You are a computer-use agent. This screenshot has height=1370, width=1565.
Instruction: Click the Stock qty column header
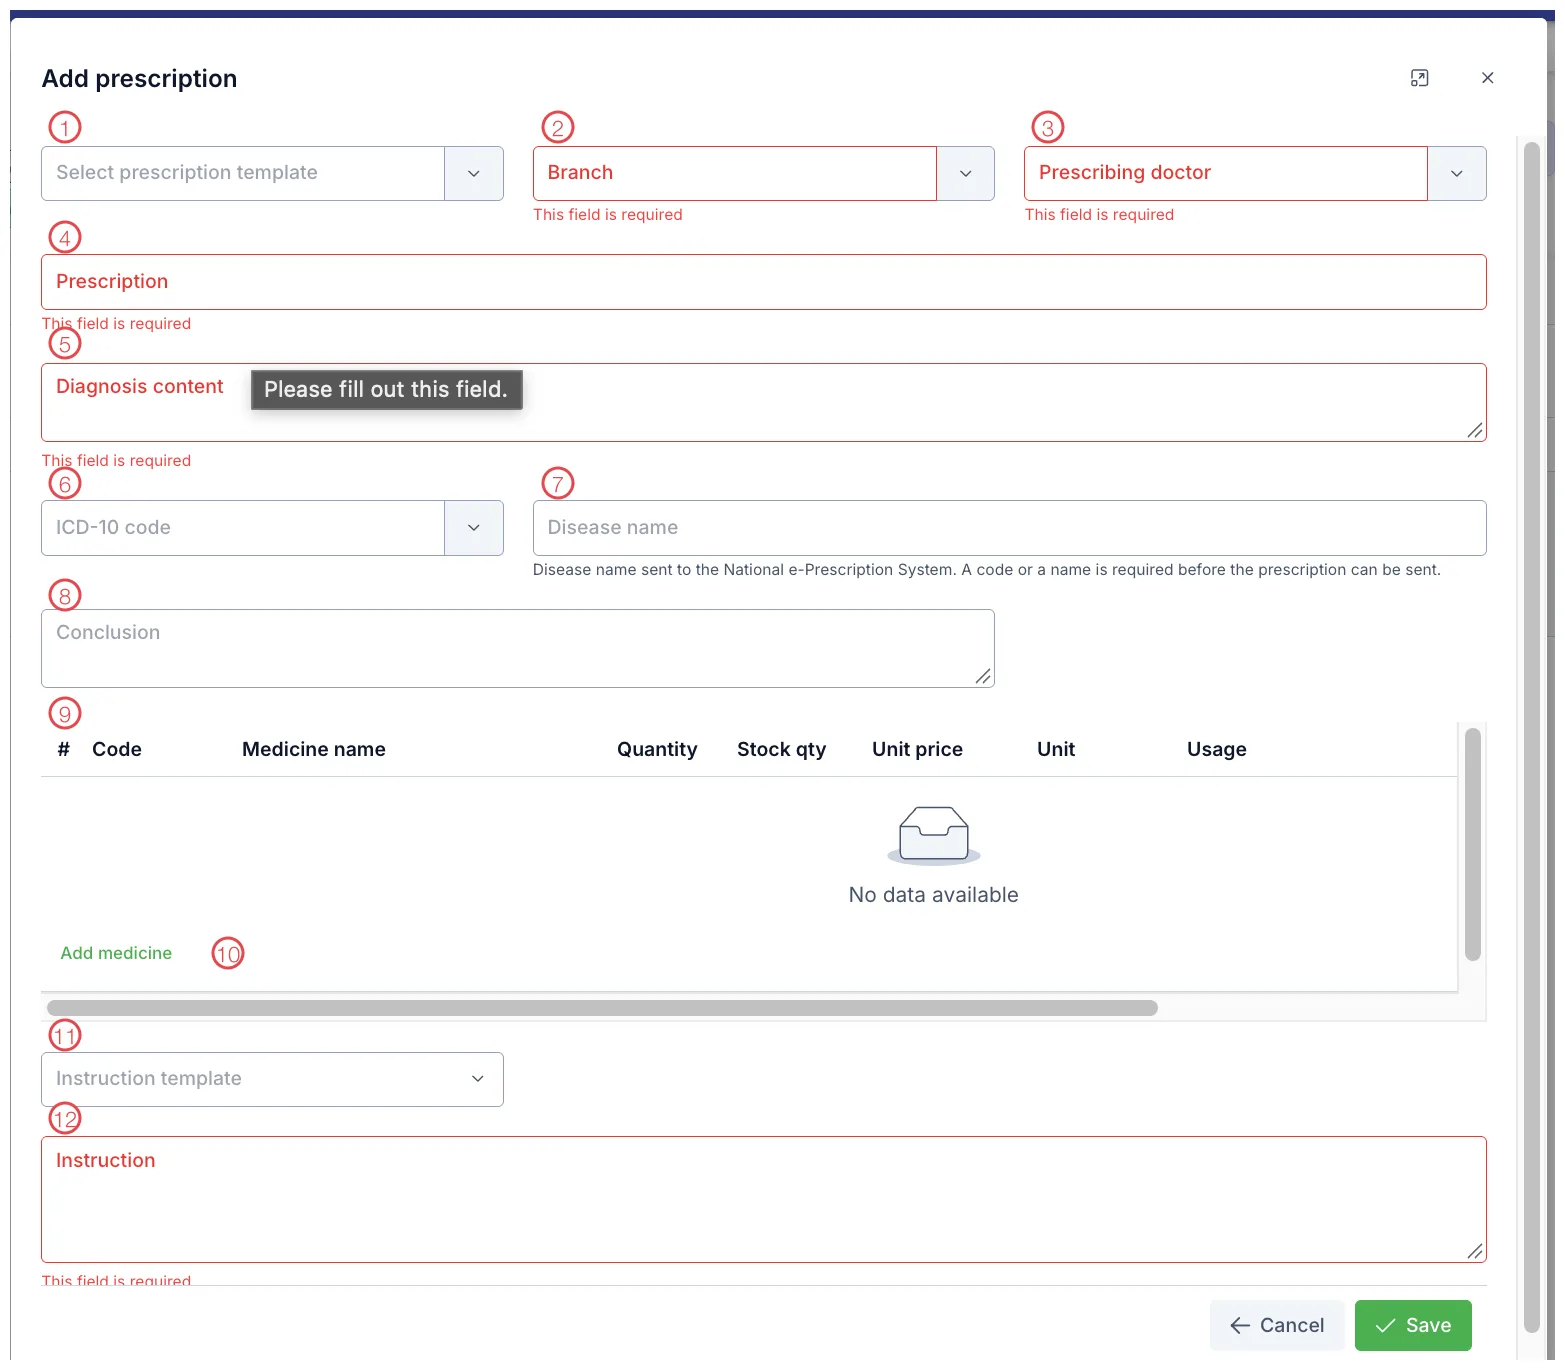tap(782, 749)
